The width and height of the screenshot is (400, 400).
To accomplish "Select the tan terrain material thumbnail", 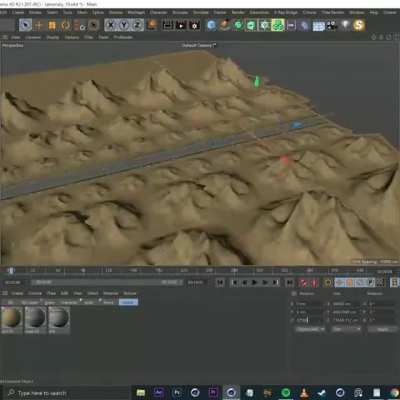I will pos(12,317).
